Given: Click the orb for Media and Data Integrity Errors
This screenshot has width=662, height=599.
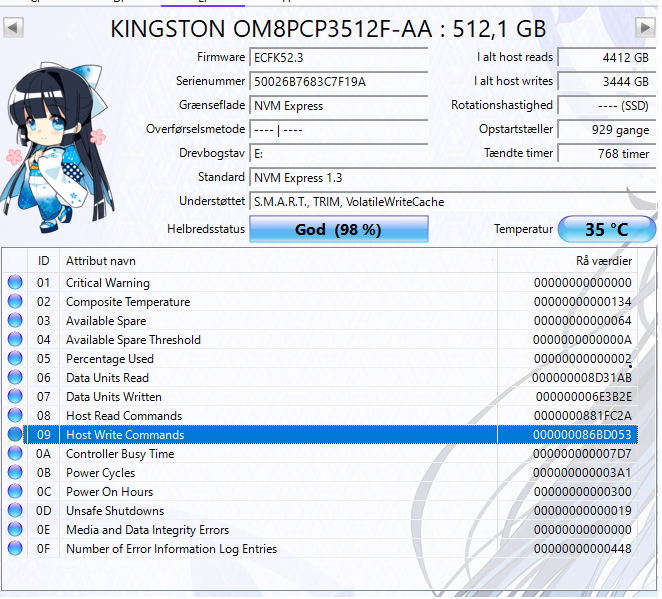Looking at the screenshot, I should tap(15, 530).
